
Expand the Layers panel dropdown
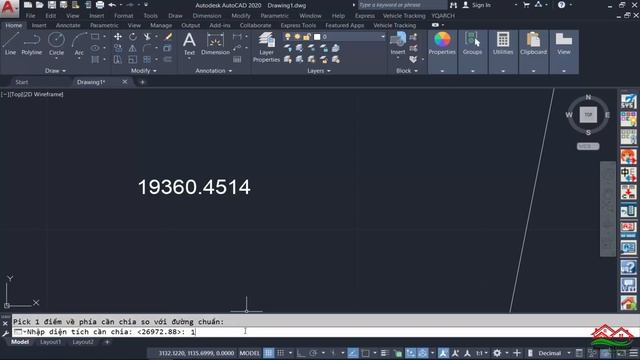(x=318, y=71)
